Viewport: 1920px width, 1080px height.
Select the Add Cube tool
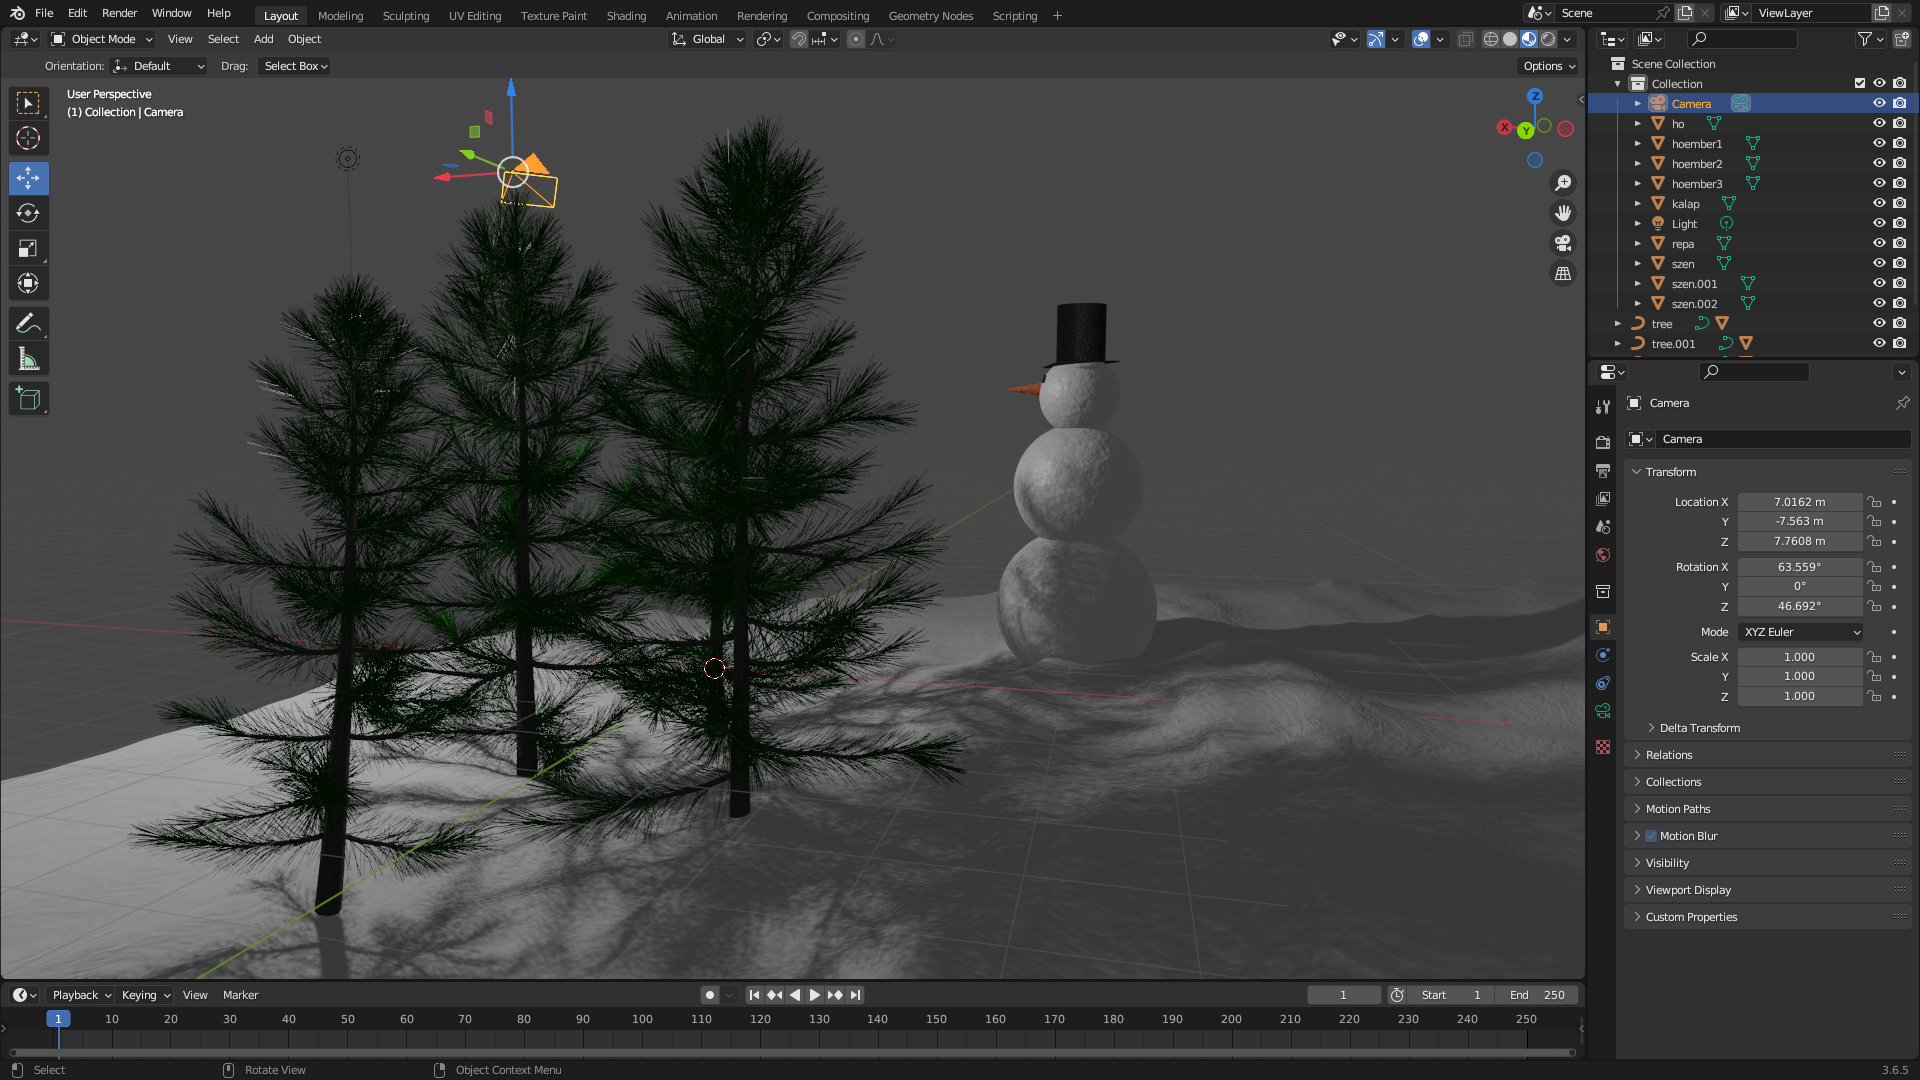pyautogui.click(x=28, y=398)
